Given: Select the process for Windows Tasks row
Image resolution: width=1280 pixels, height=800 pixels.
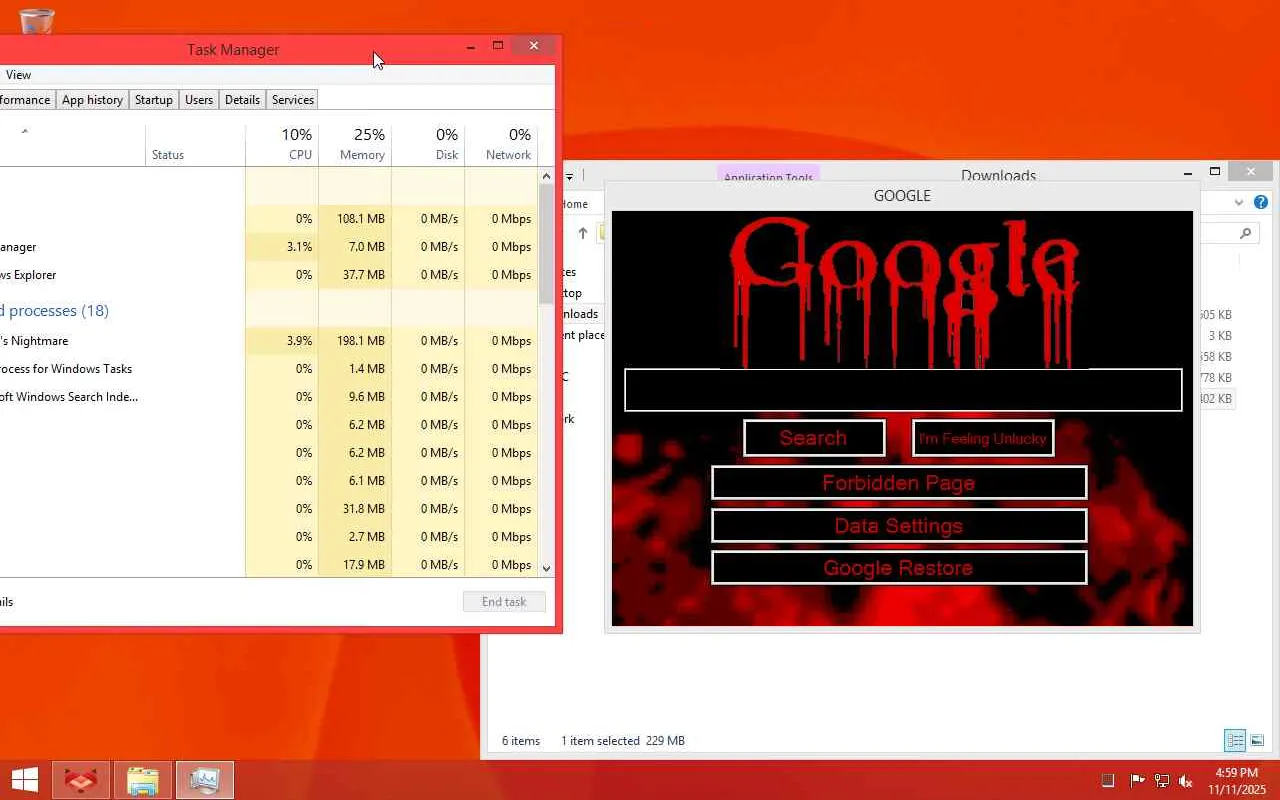Looking at the screenshot, I should coord(269,369).
